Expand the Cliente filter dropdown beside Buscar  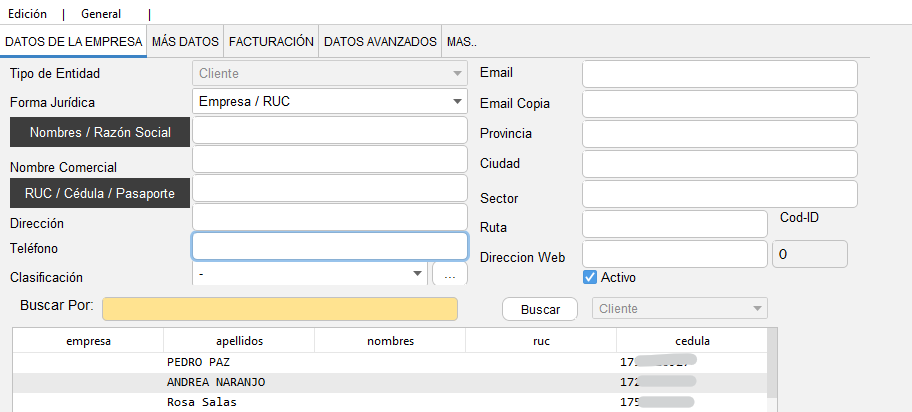pyautogui.click(x=757, y=309)
